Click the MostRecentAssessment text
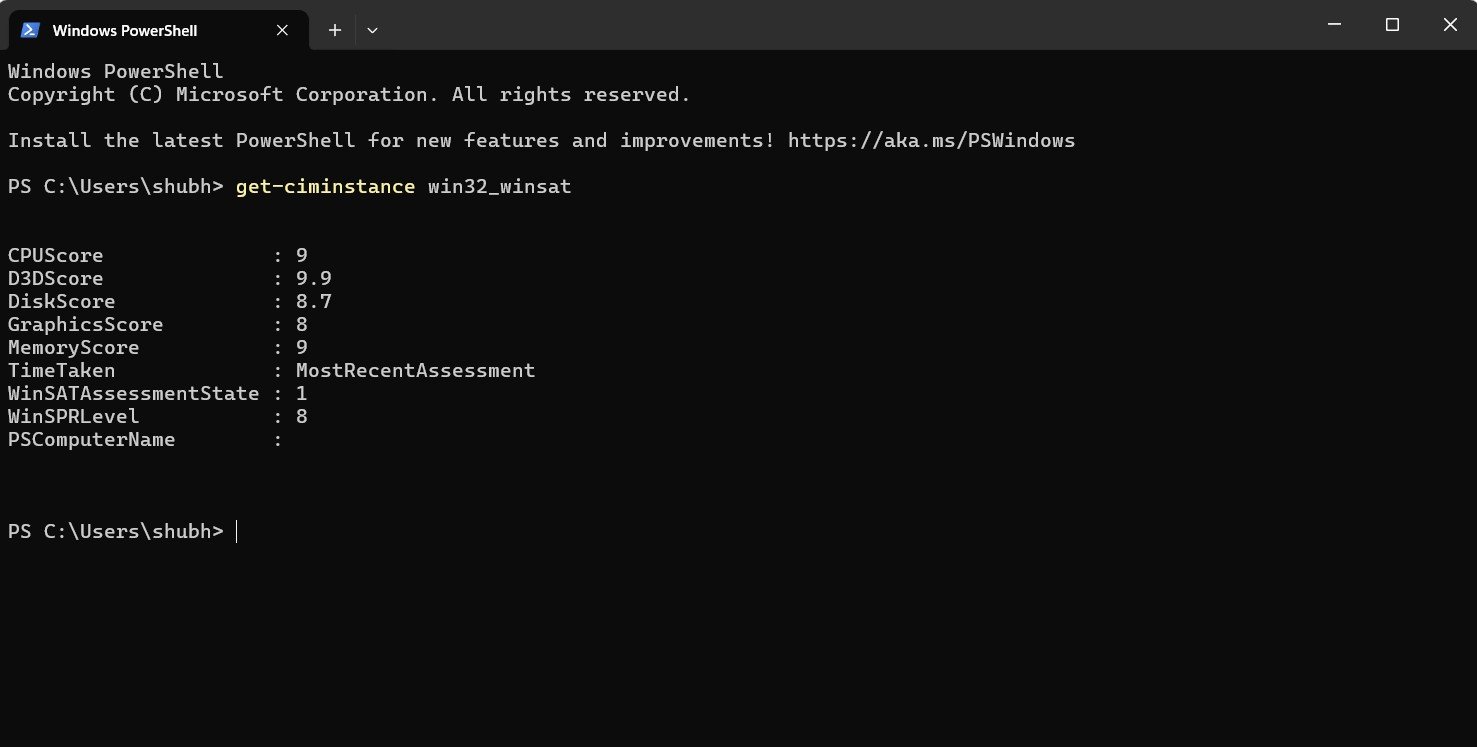 tap(416, 371)
